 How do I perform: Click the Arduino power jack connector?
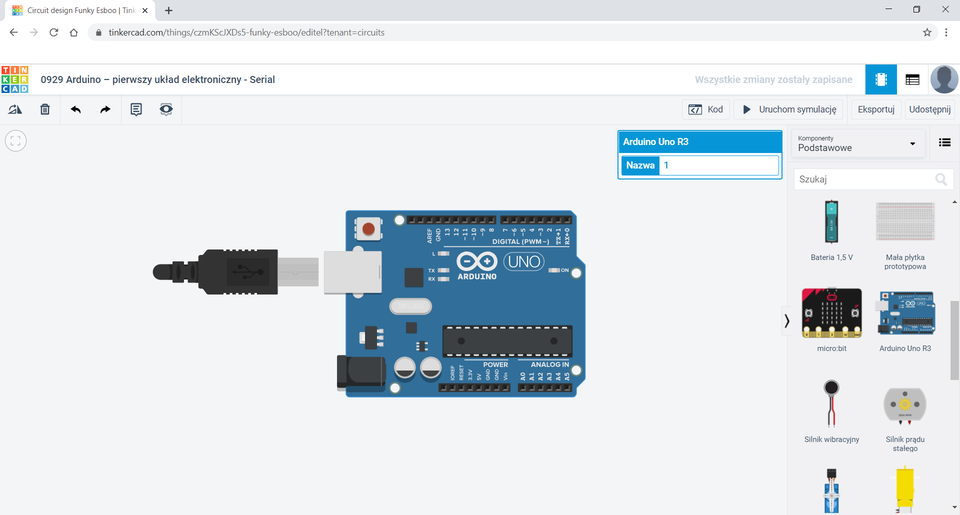point(361,372)
